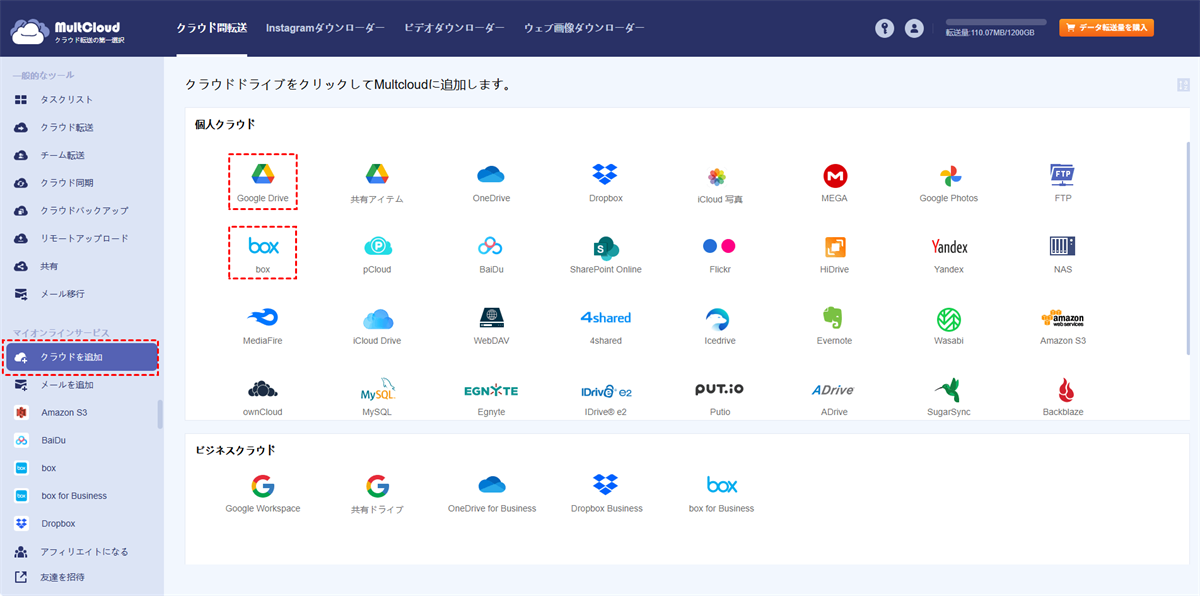Add SharePoint Online drive
The height and width of the screenshot is (596, 1200).
606,254
